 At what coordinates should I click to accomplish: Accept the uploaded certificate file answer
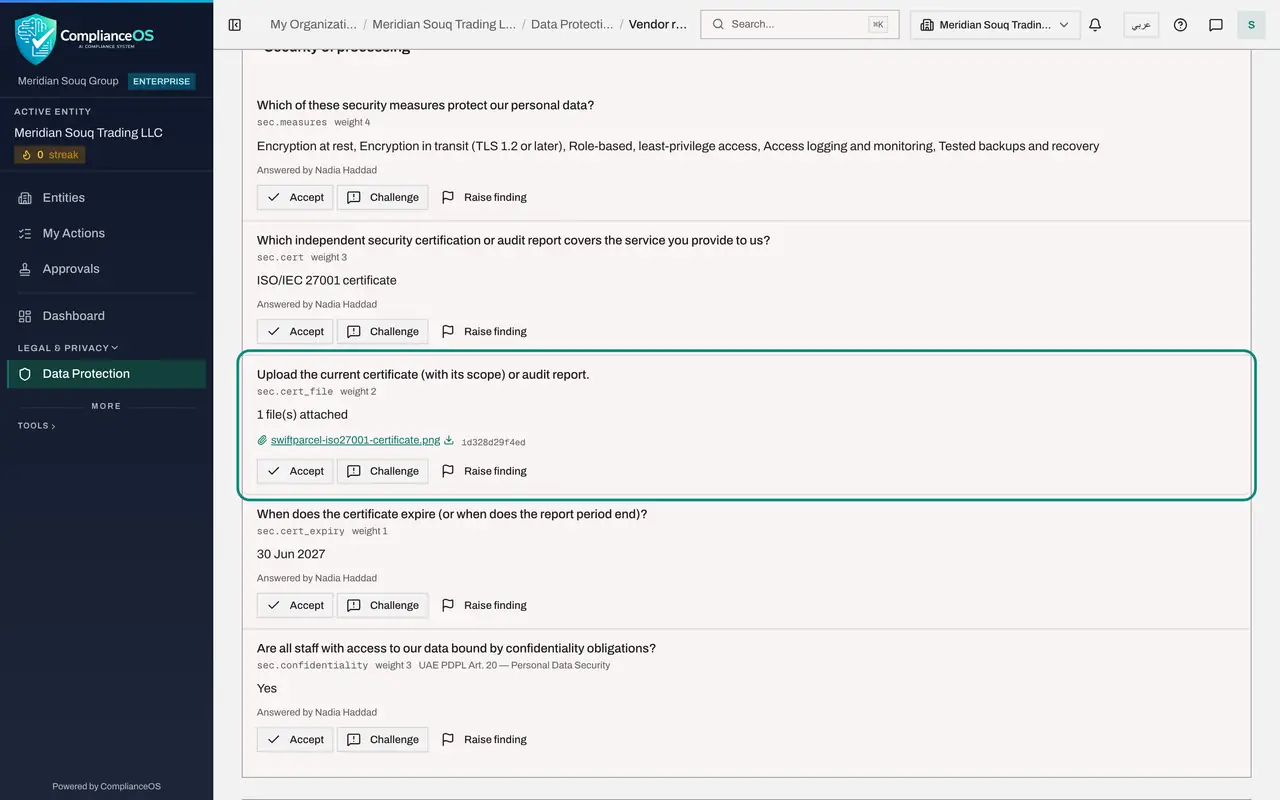(295, 471)
